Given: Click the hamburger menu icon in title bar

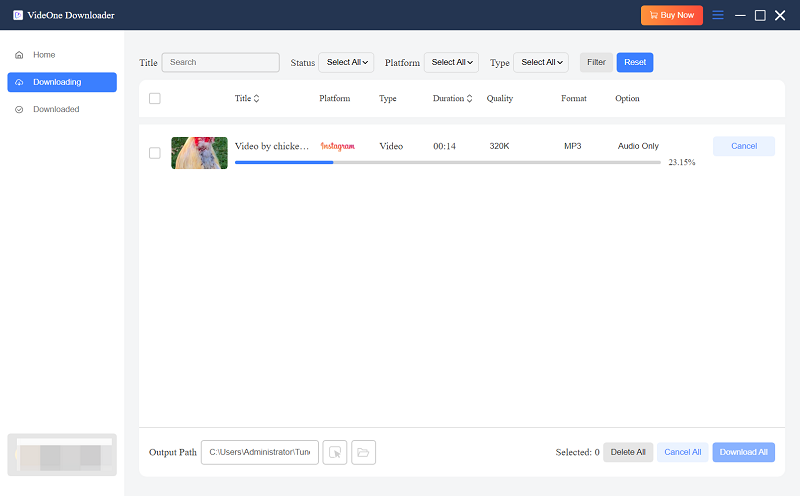Looking at the screenshot, I should [x=717, y=15].
